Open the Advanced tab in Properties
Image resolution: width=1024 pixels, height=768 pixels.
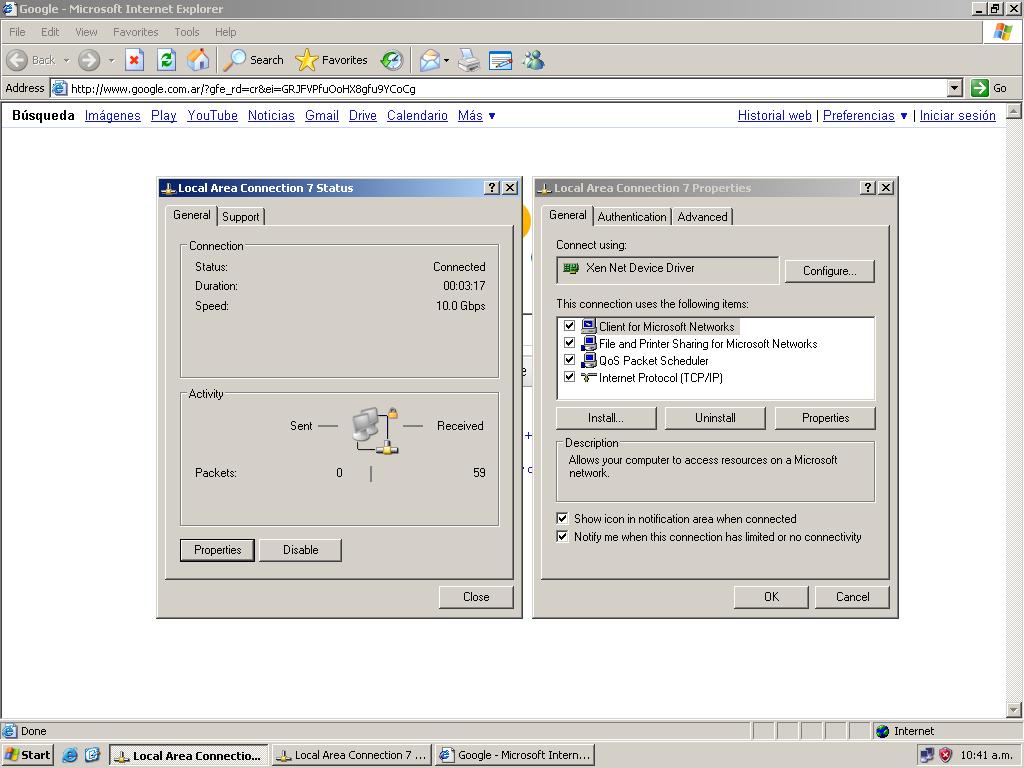(702, 216)
